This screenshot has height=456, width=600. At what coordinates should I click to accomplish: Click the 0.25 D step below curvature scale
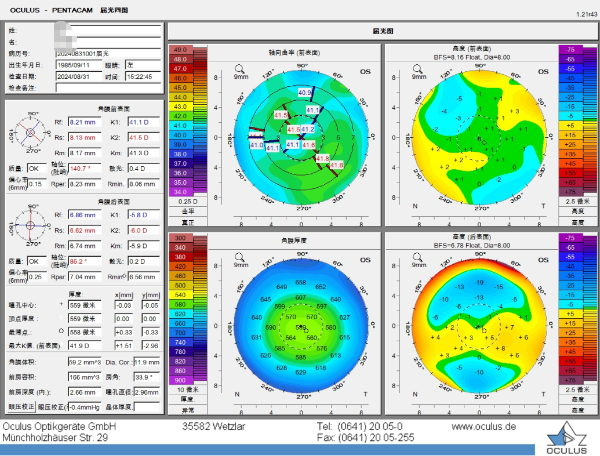(181, 202)
